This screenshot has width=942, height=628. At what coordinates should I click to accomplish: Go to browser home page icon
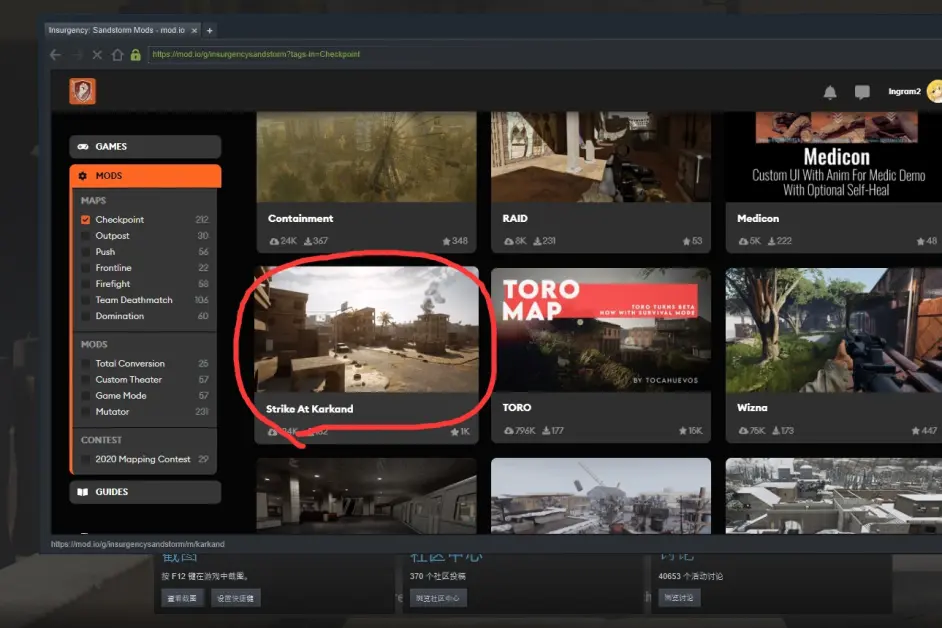point(117,55)
